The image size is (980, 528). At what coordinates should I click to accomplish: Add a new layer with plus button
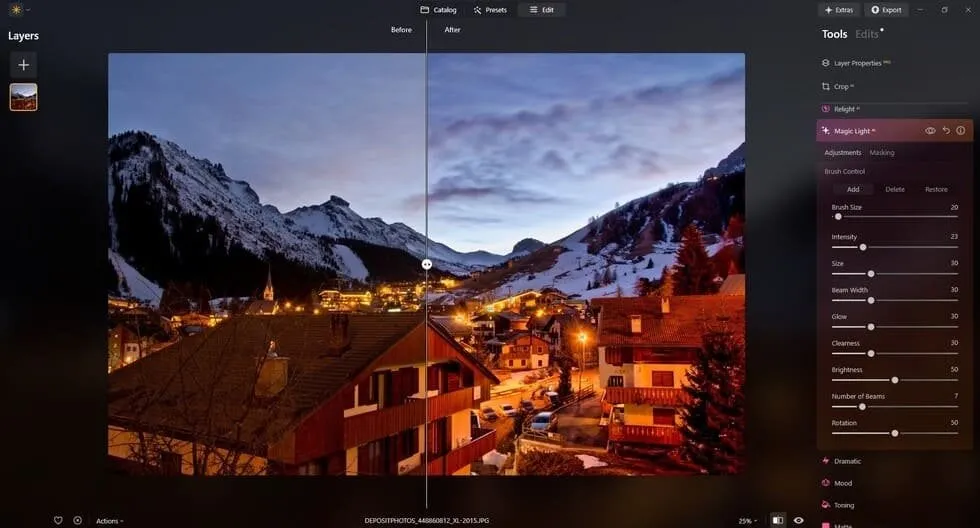point(24,65)
